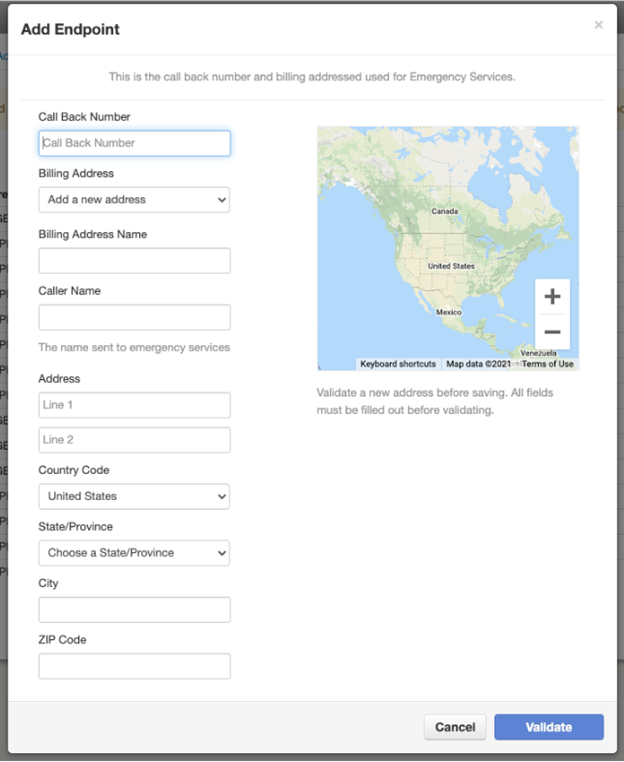This screenshot has height=762, width=624.
Task: Open the Billing Address dropdown
Action: (x=134, y=200)
